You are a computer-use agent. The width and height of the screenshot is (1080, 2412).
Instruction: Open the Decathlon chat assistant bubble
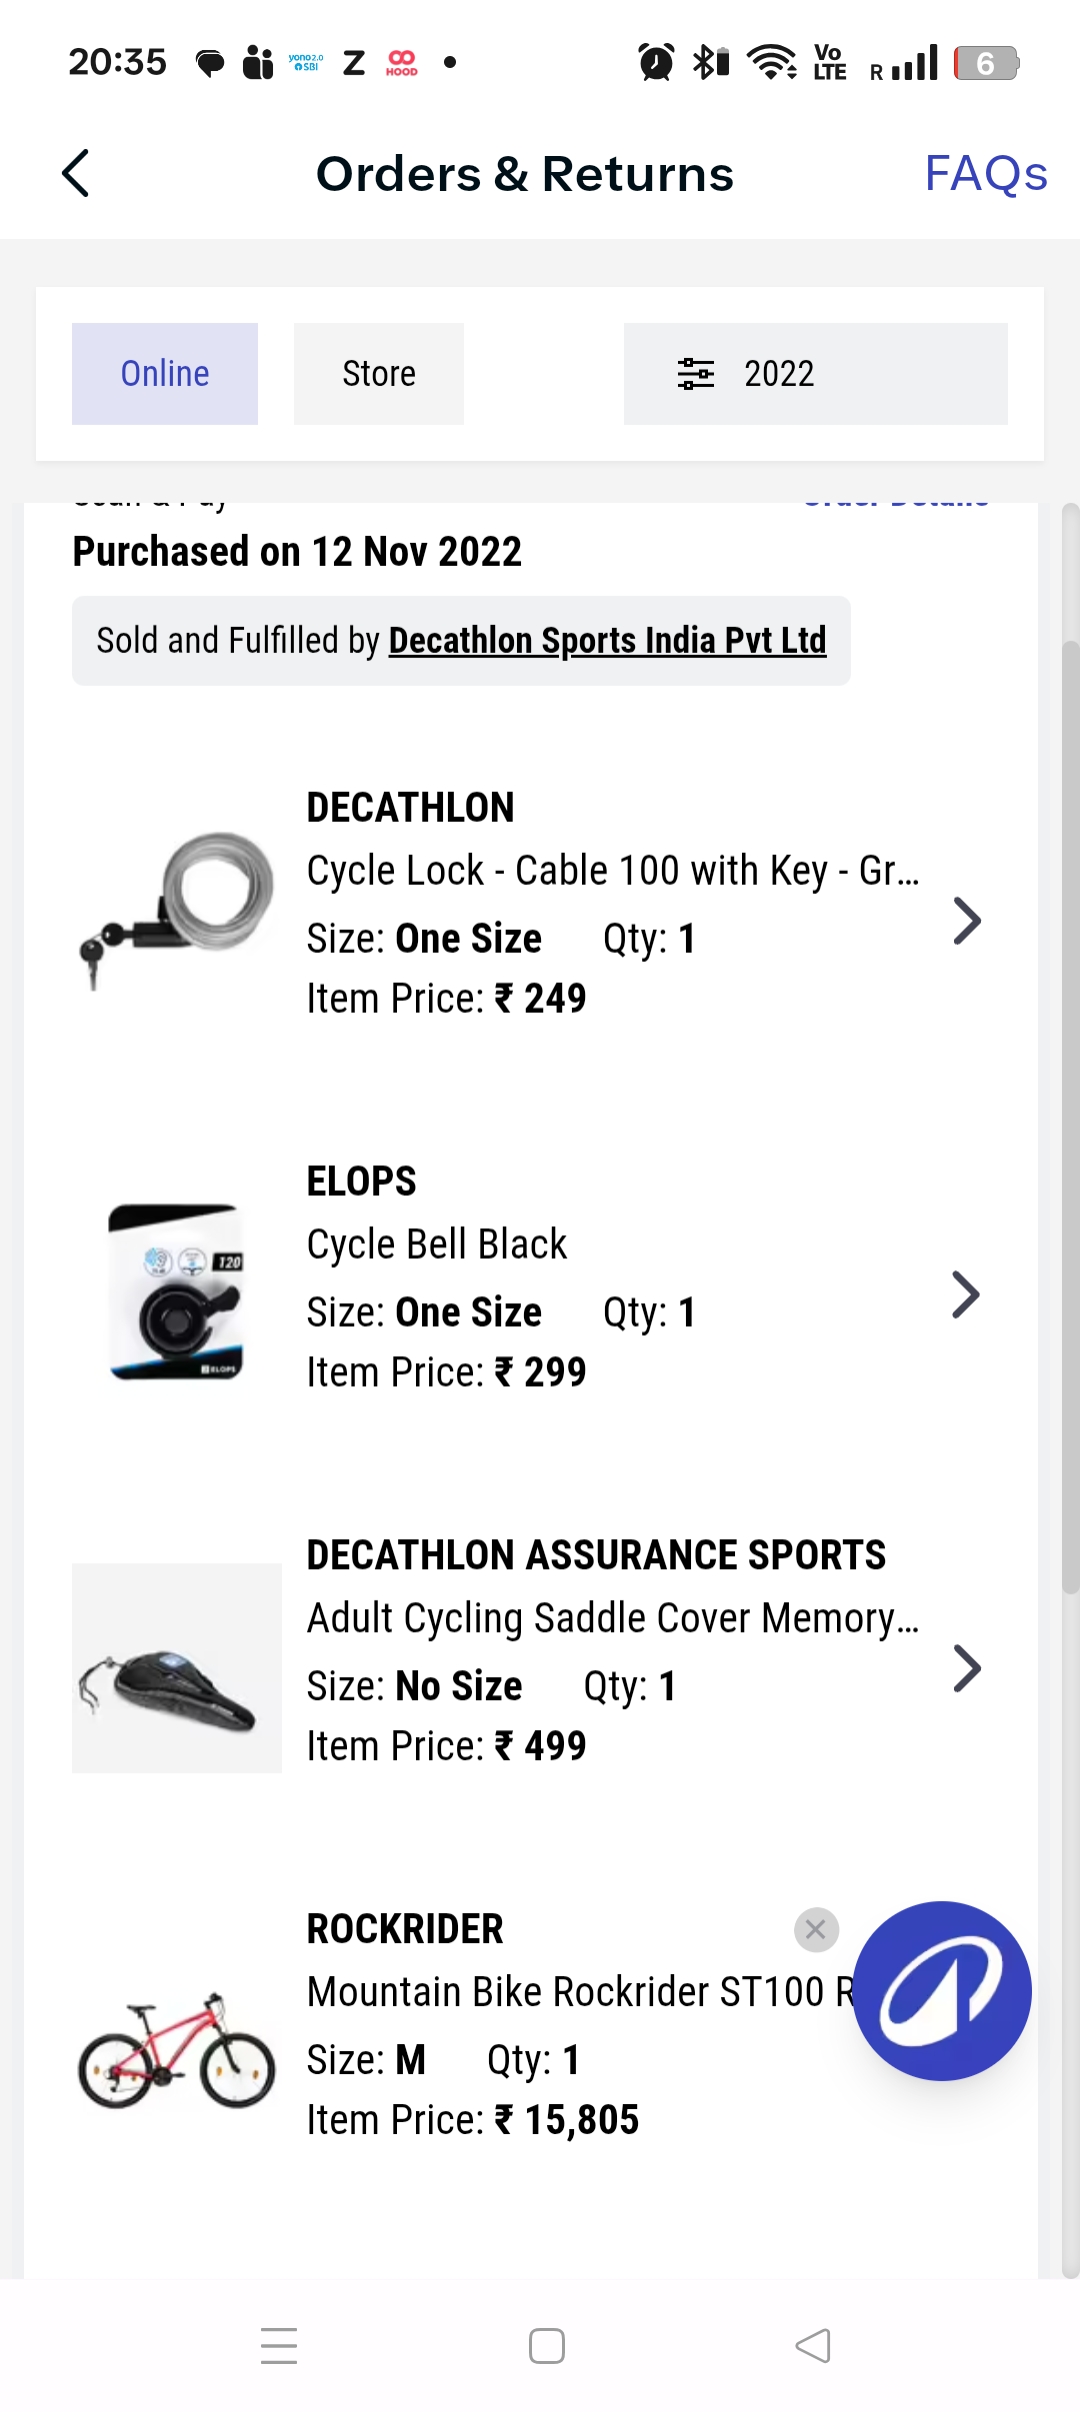pyautogui.click(x=941, y=1990)
